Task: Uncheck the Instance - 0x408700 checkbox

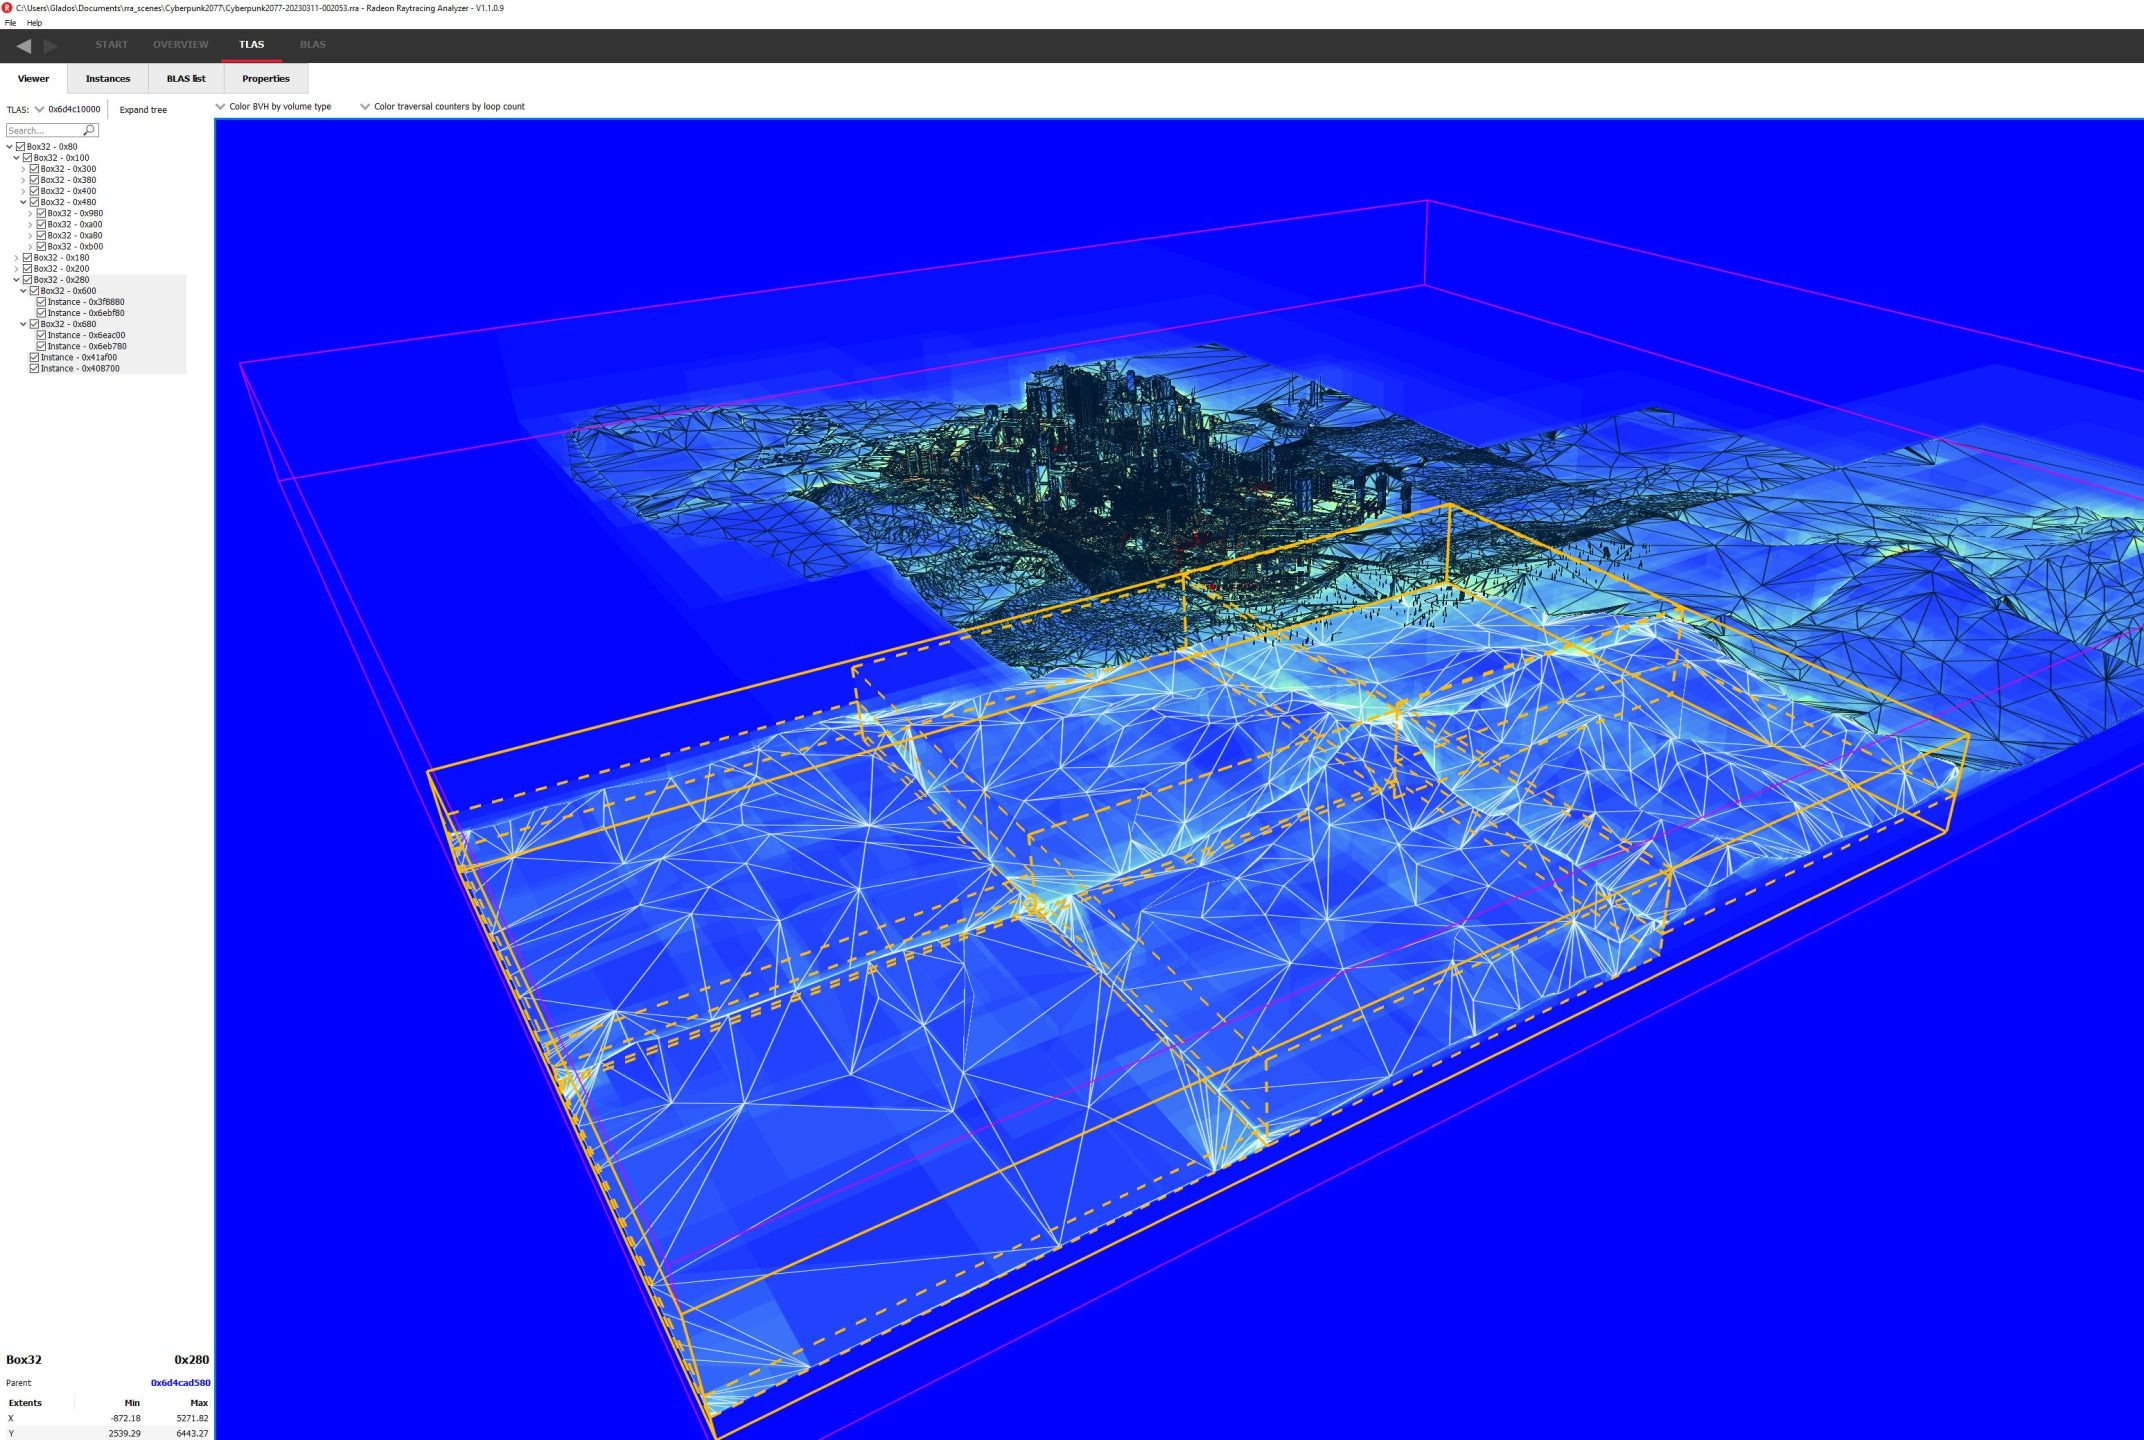Action: click(x=34, y=368)
